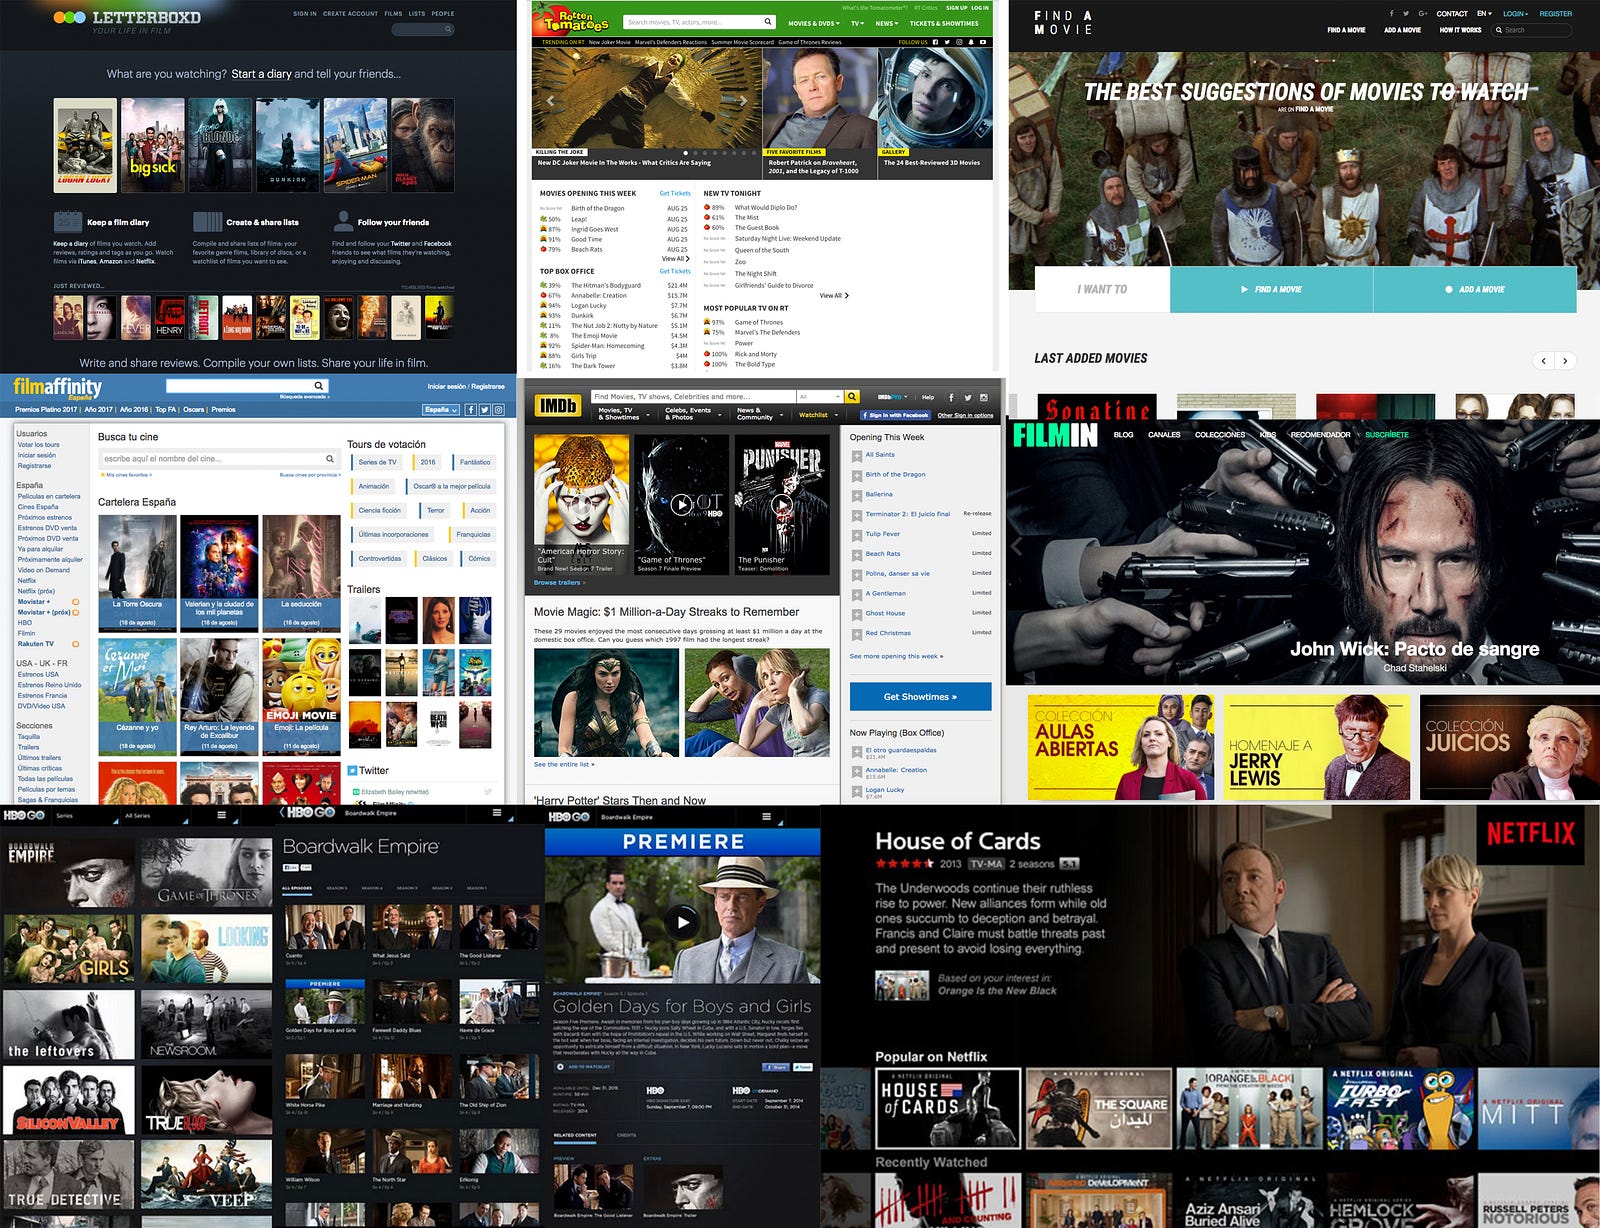This screenshot has height=1228, width=1600.
Task: Click the Rotten Tomatoes search magnifier icon
Action: [x=767, y=22]
